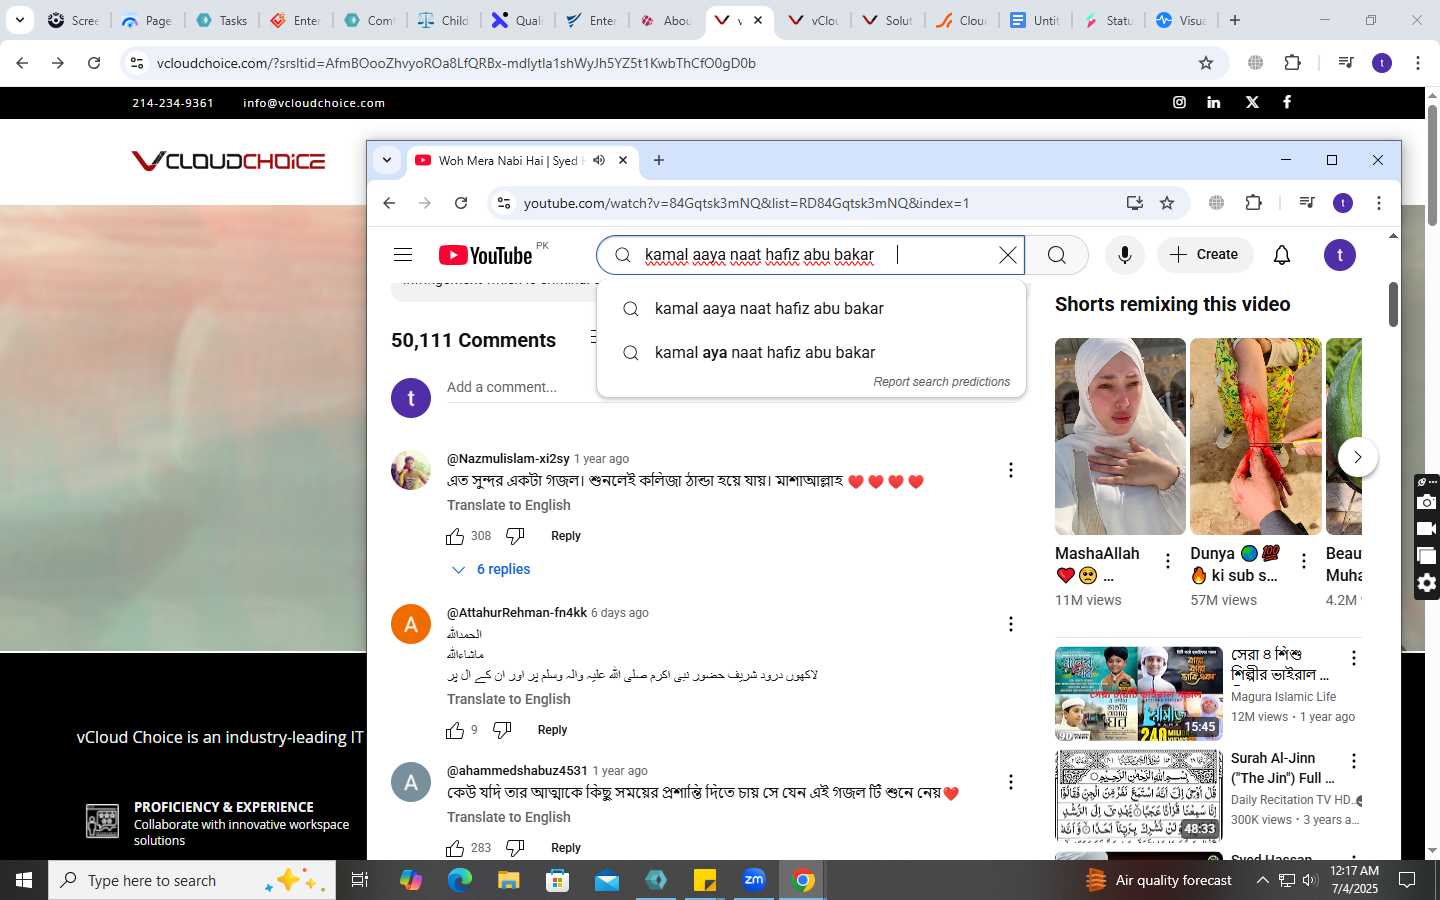The image size is (1440, 900).
Task: Click the YouTube search magnifier button
Action: [x=1057, y=255]
